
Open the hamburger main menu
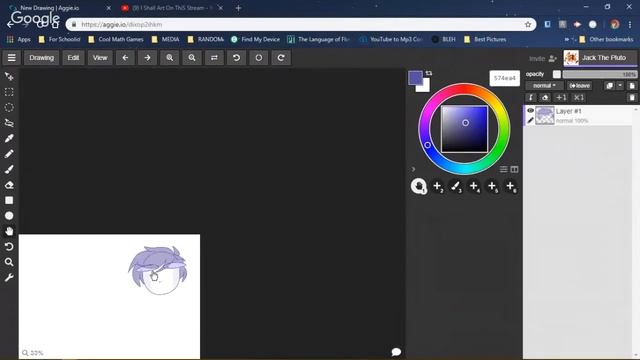pos(11,58)
